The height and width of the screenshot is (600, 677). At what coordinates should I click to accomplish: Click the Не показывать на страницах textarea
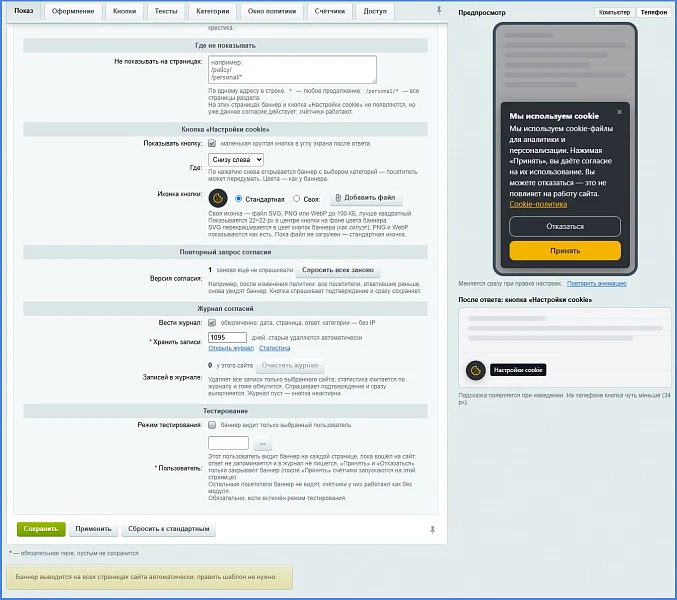292,69
